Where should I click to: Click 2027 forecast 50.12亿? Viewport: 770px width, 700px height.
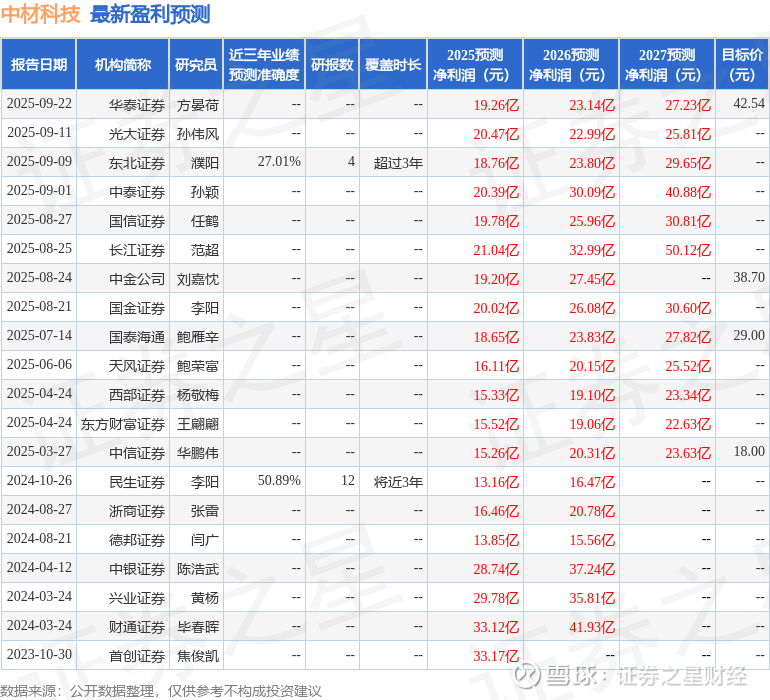[x=688, y=250]
